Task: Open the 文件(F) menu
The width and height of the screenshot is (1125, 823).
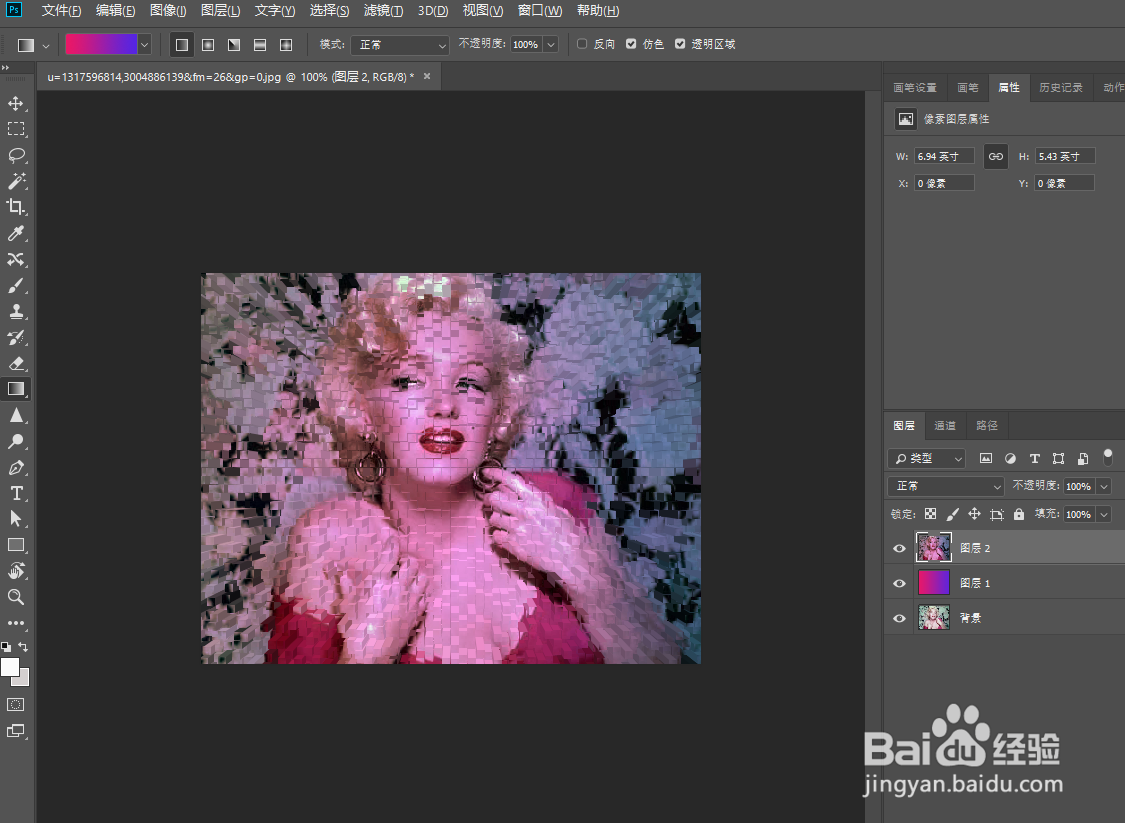Action: (x=61, y=11)
